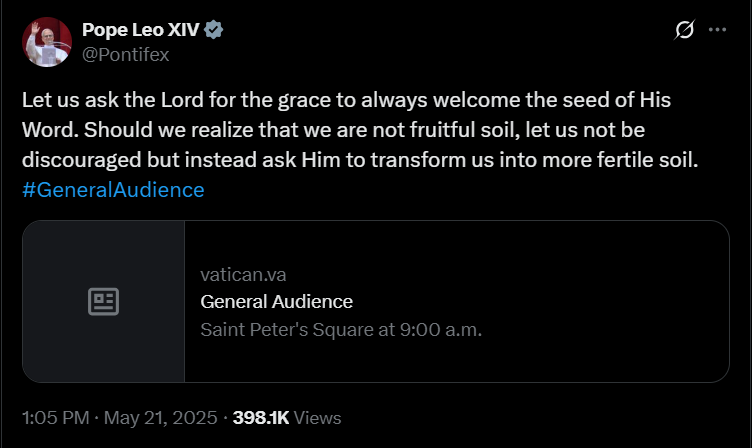Image resolution: width=752 pixels, height=448 pixels.
Task: Click the Saint Peter's Square card description
Action: coord(341,328)
